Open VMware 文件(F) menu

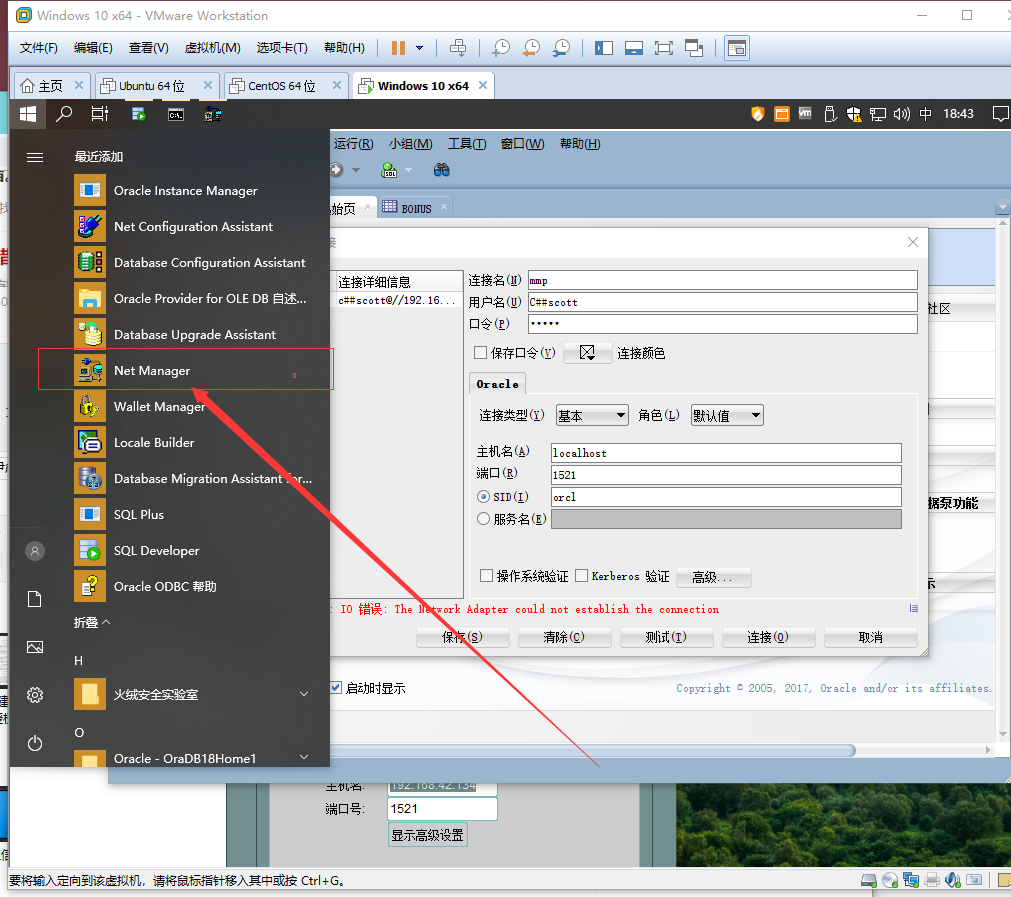(38, 48)
